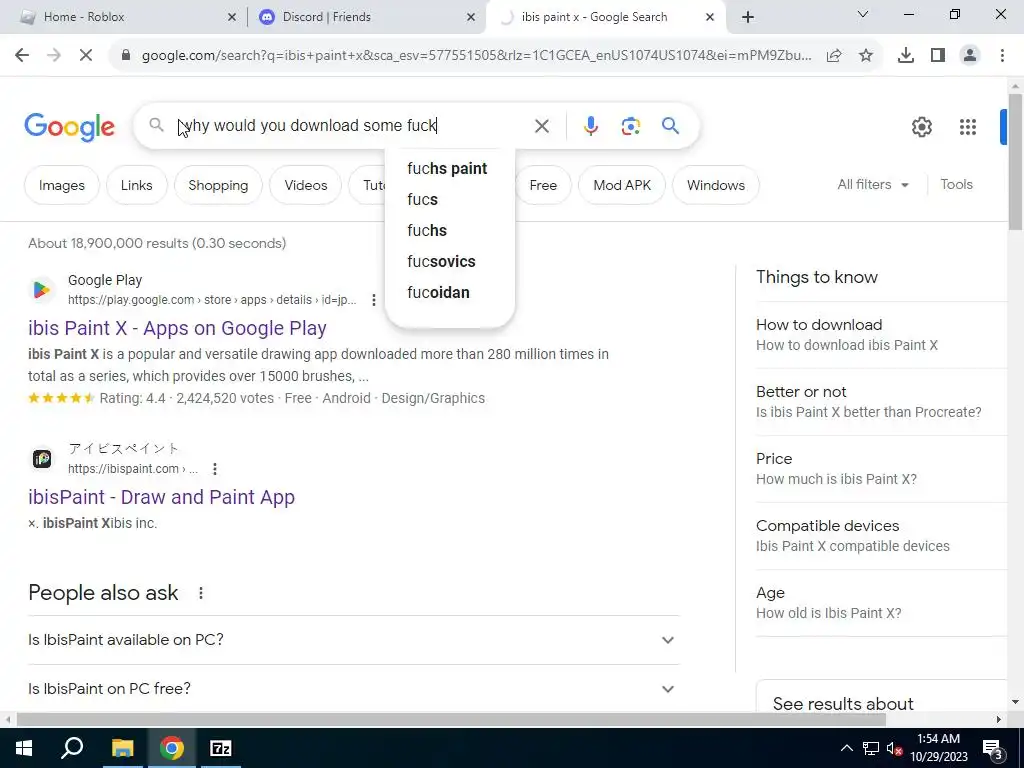Open 'Is ibis Paint X better than Procreate?'
Image resolution: width=1024 pixels, height=768 pixels.
tap(869, 413)
